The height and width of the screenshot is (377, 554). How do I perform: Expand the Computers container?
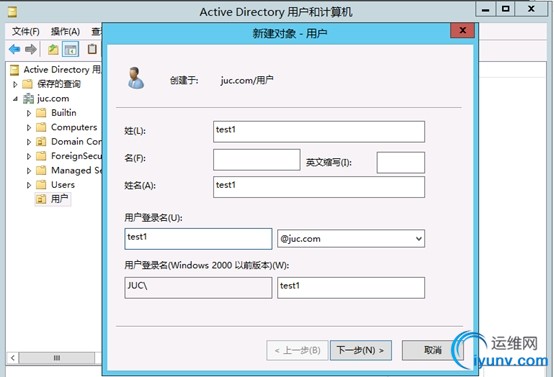point(29,128)
